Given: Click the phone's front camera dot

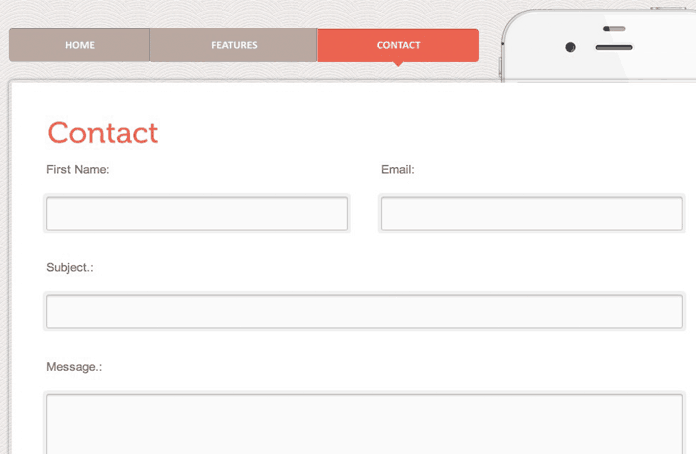Looking at the screenshot, I should (570, 47).
